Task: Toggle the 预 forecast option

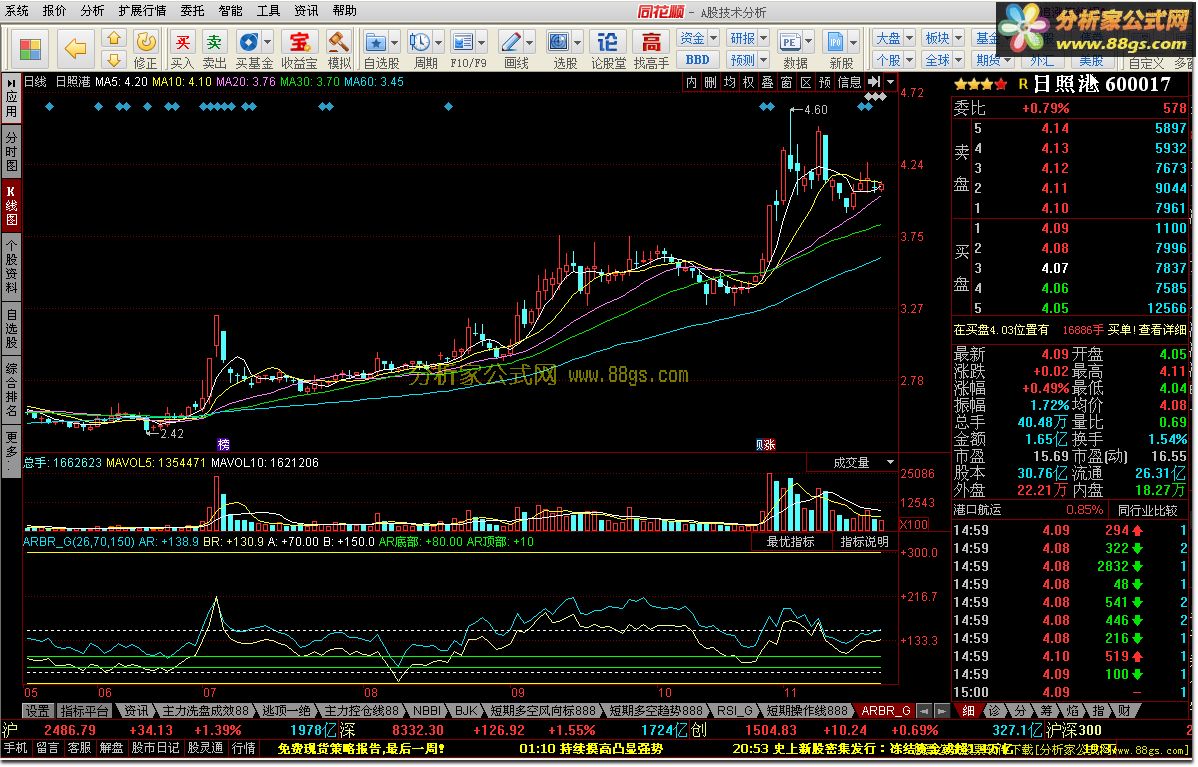Action: pyautogui.click(x=825, y=82)
